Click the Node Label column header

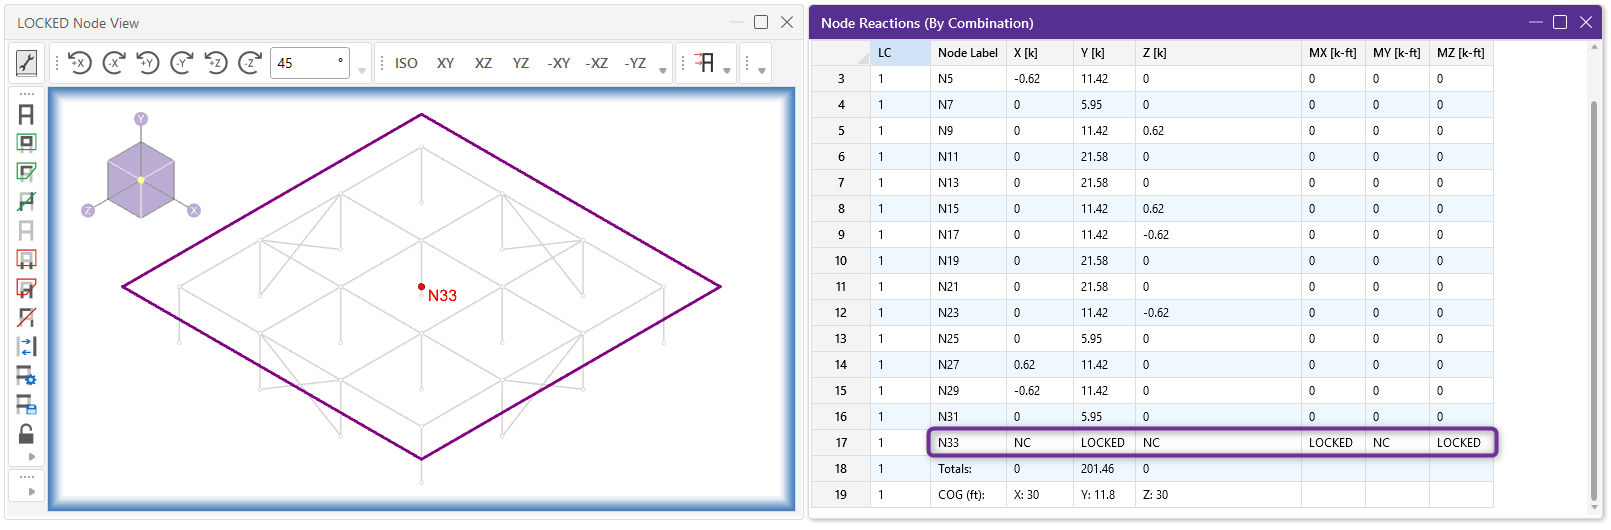point(968,53)
